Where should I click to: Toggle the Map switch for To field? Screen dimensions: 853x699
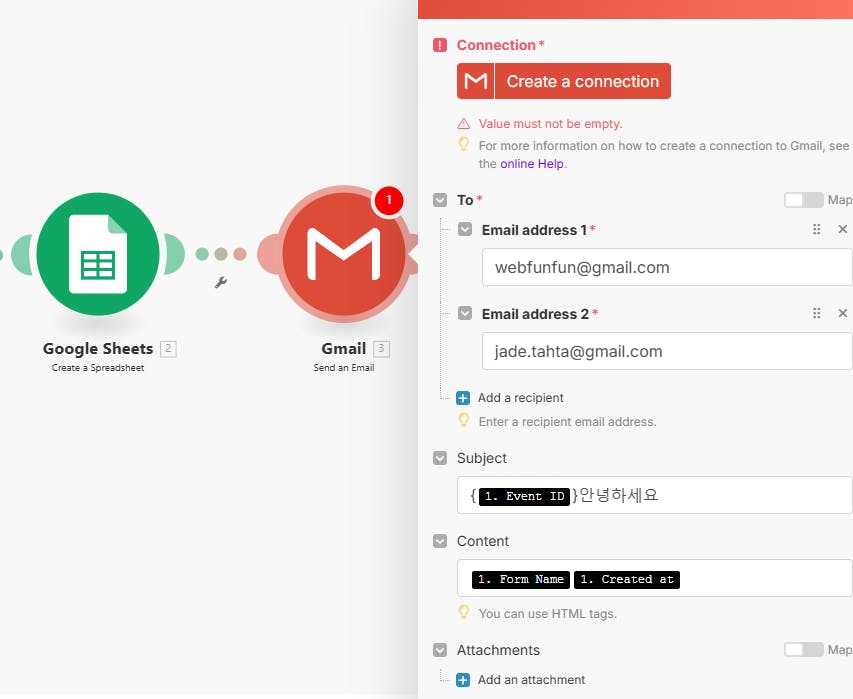click(x=803, y=200)
